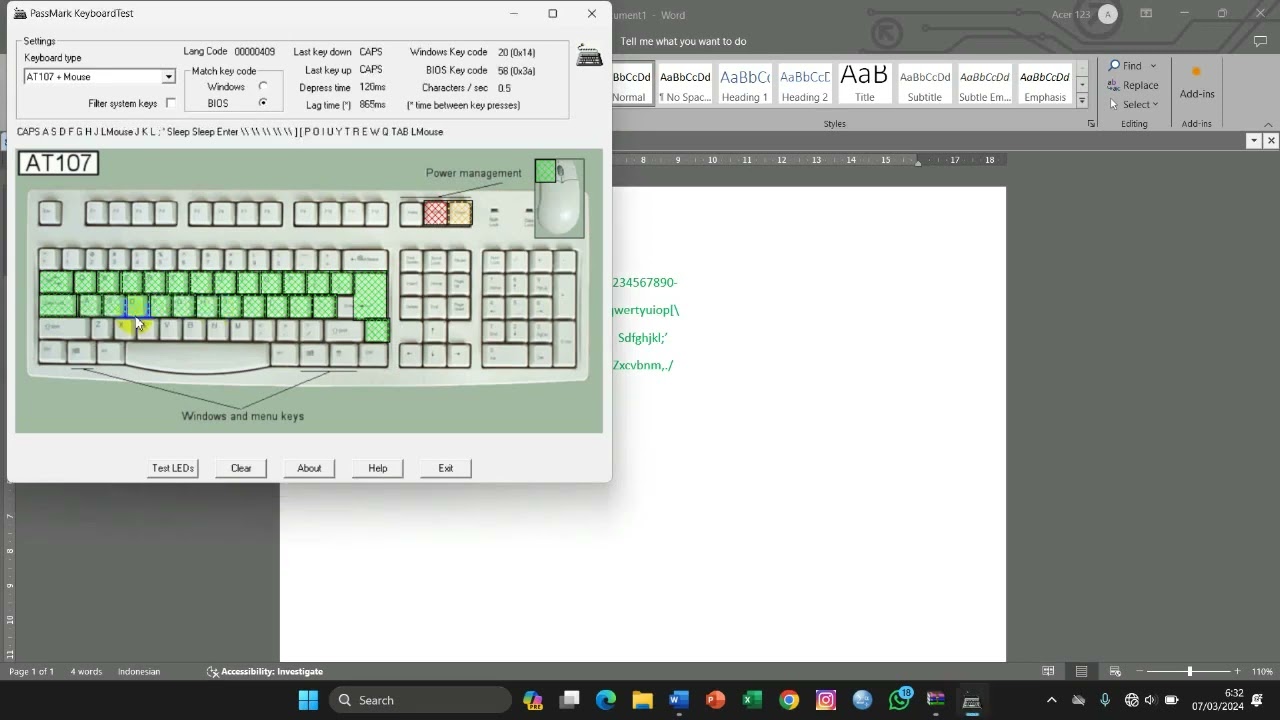Switch Word to Read Mode view

point(1048,671)
